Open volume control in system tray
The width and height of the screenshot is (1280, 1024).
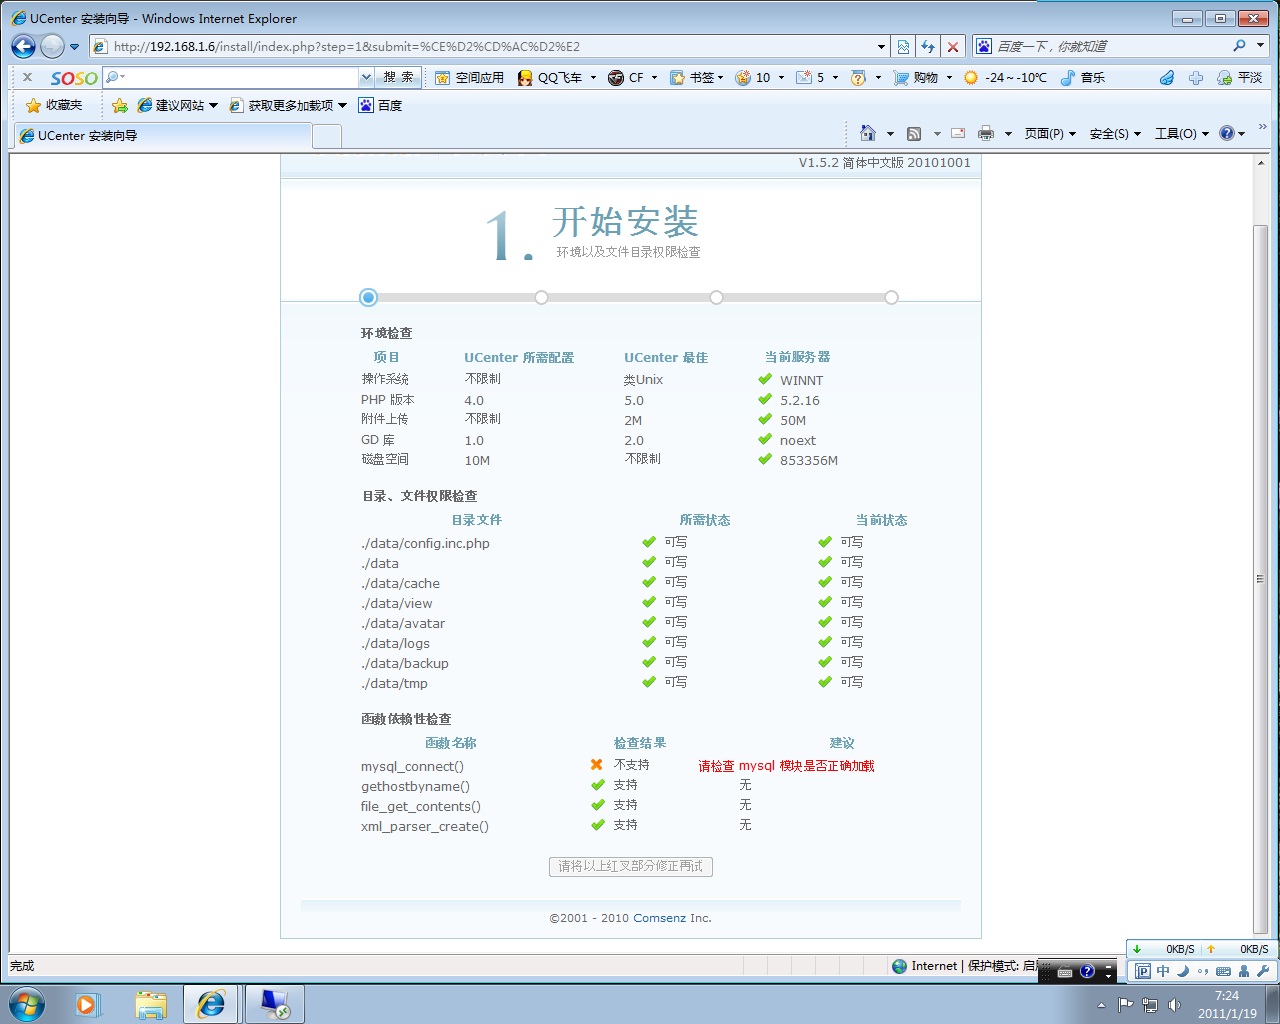[1174, 1005]
